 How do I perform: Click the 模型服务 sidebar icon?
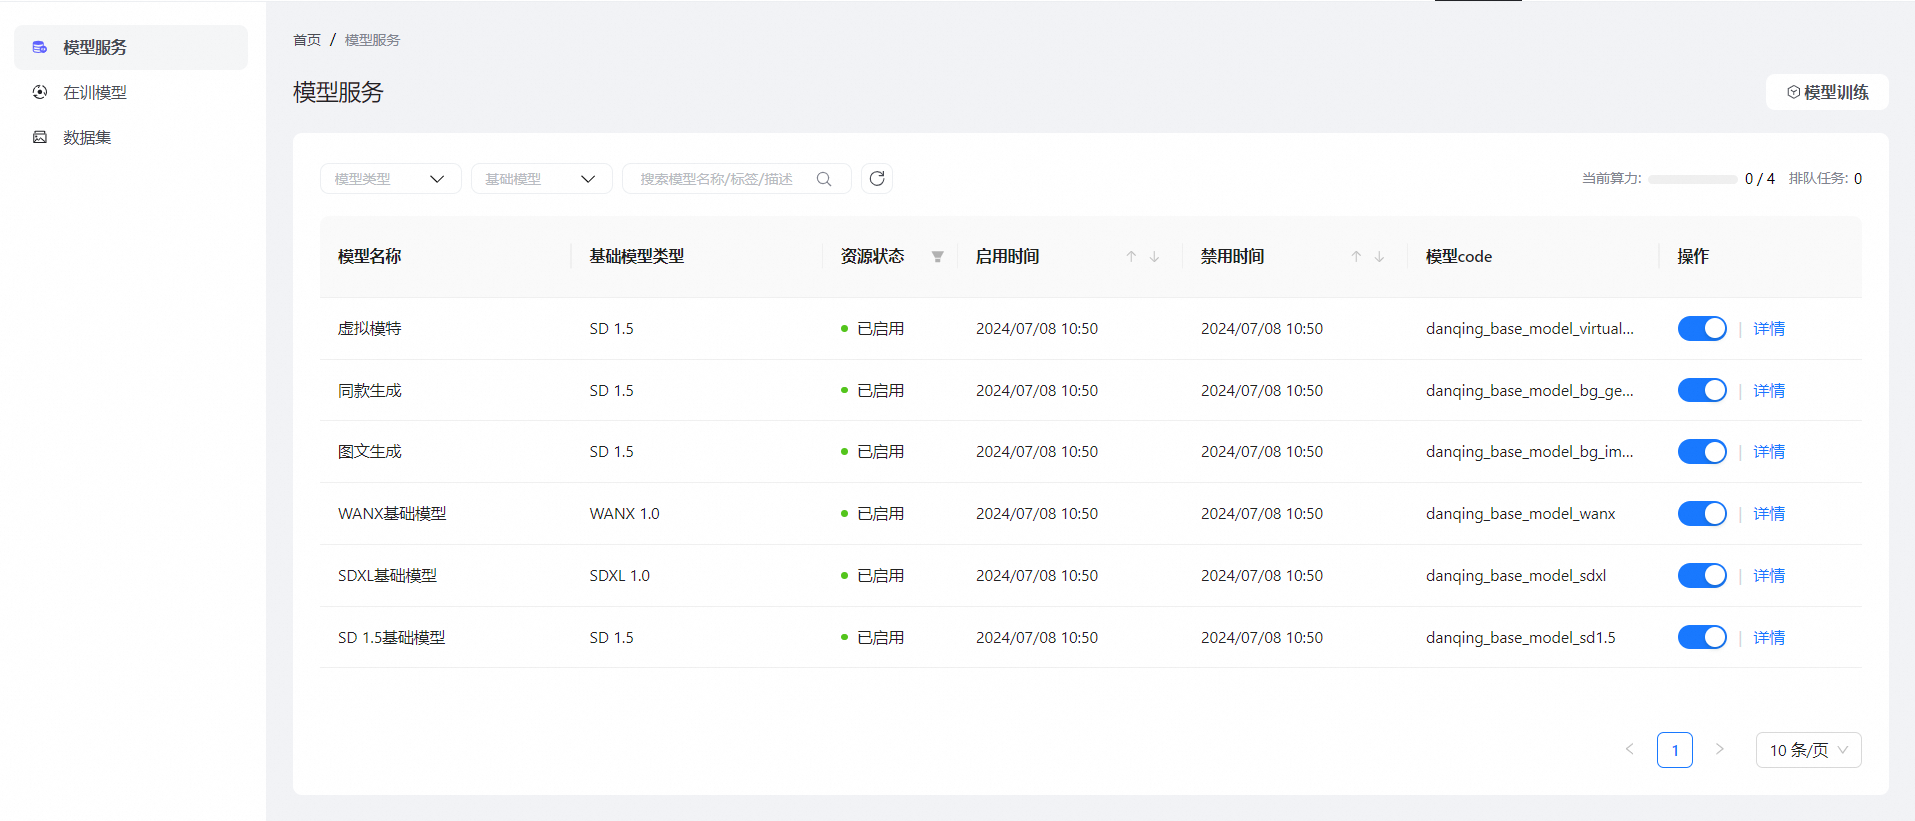(x=40, y=47)
